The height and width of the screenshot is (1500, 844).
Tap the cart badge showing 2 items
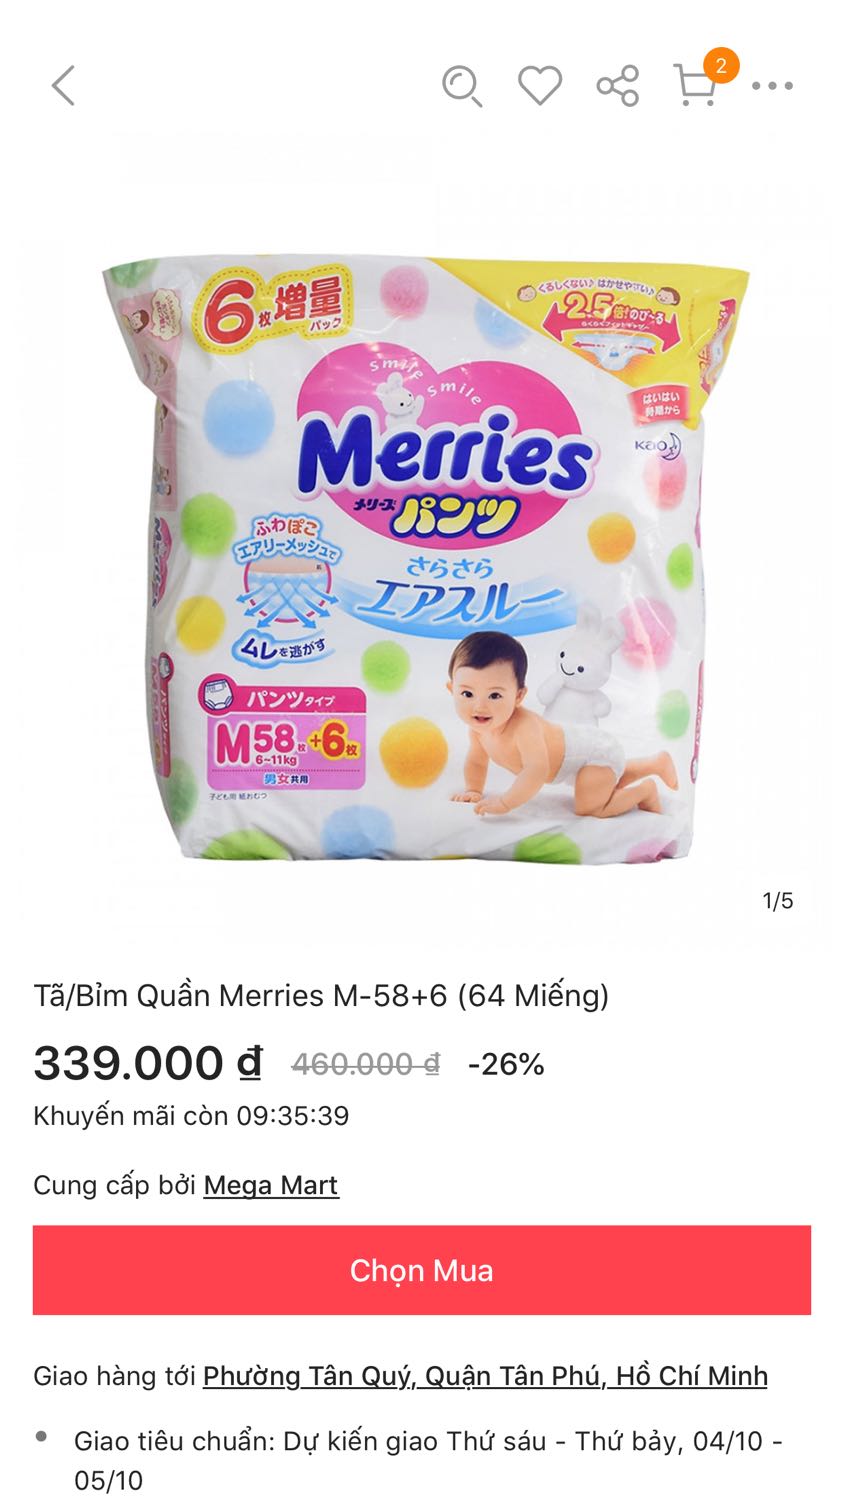click(721, 66)
